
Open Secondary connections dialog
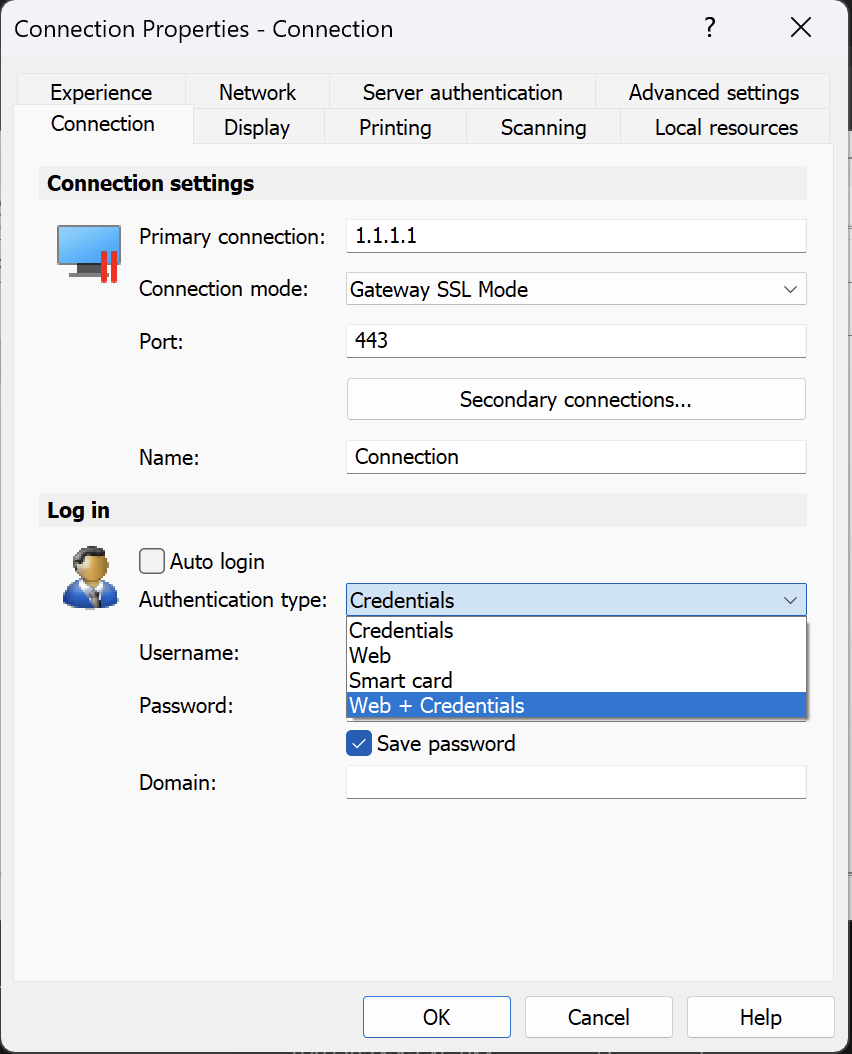click(576, 399)
